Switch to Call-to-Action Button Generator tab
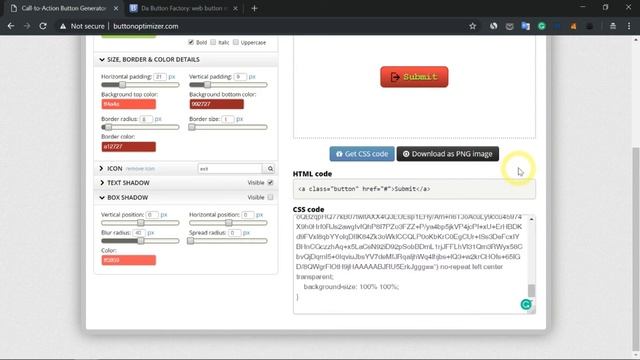640x360 pixels. click(x=65, y=8)
